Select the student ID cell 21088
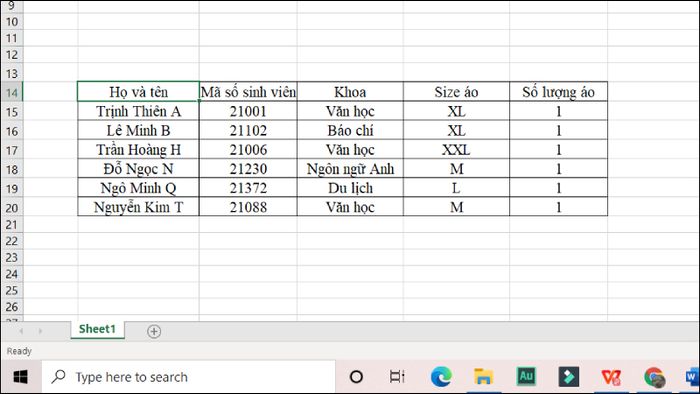This screenshot has height=394, width=700. [248, 207]
